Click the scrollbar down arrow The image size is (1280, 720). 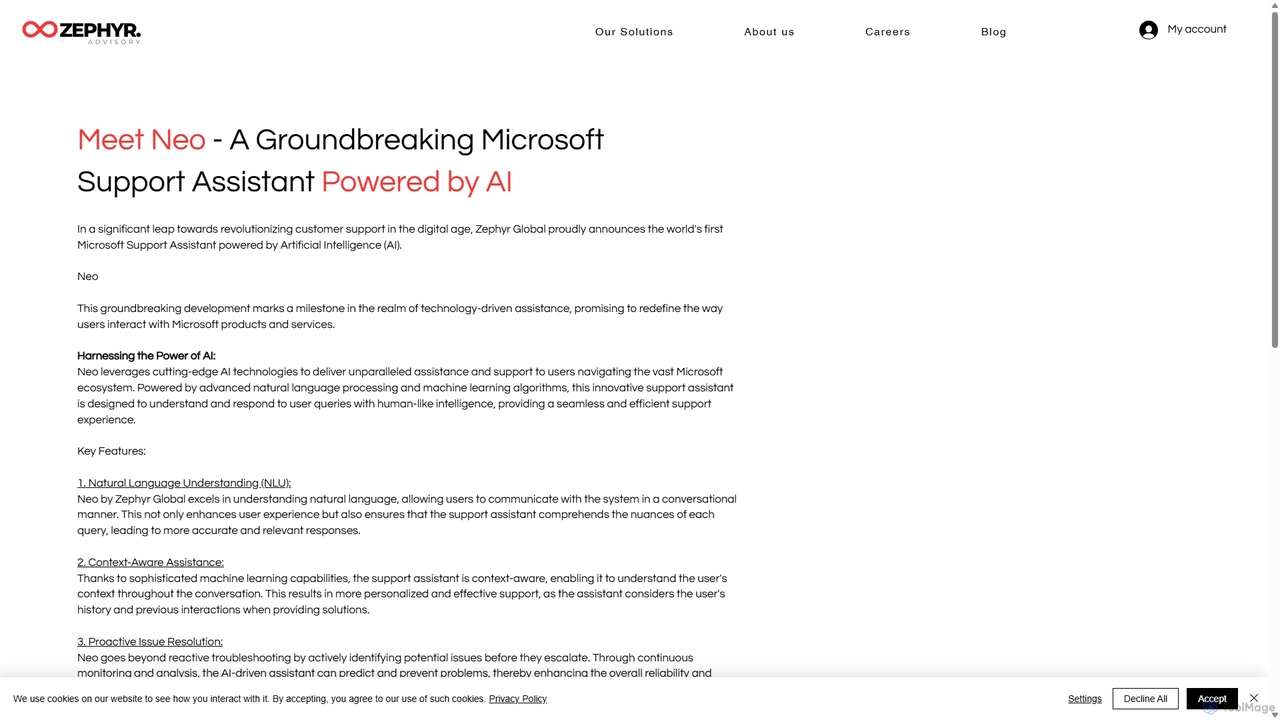1274,714
